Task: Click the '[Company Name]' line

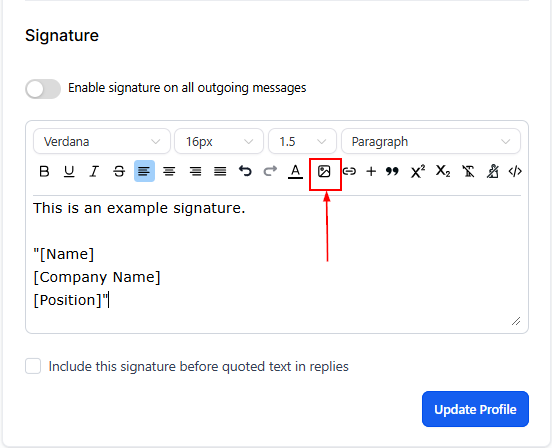Action: coord(97,277)
